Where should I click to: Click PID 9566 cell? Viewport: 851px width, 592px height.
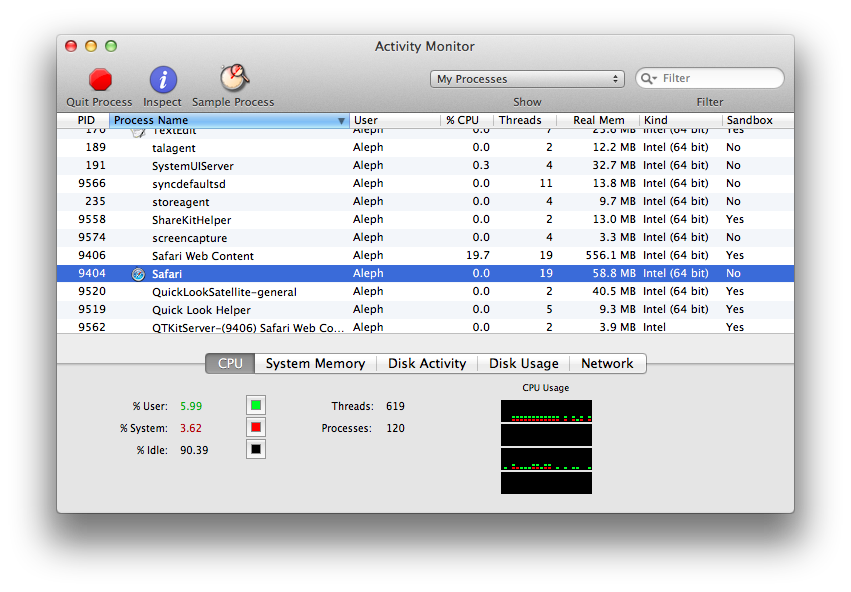click(x=92, y=183)
